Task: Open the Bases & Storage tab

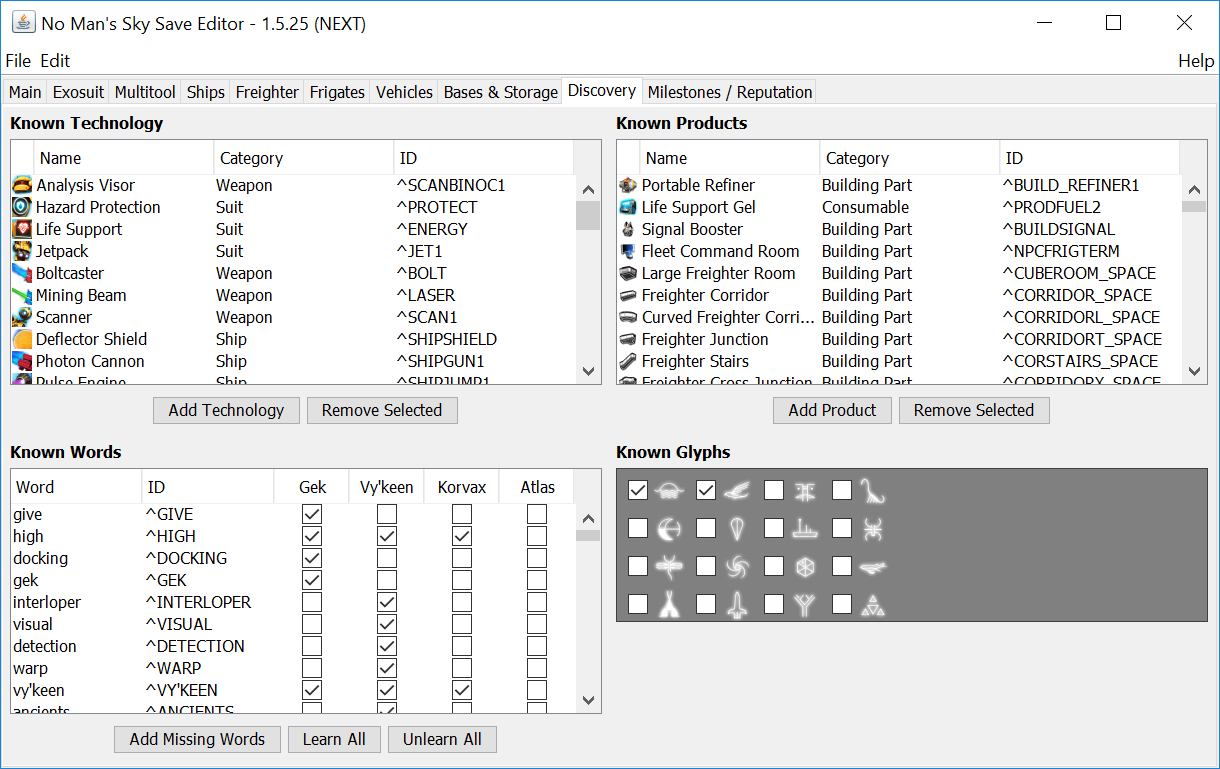Action: pyautogui.click(x=500, y=92)
